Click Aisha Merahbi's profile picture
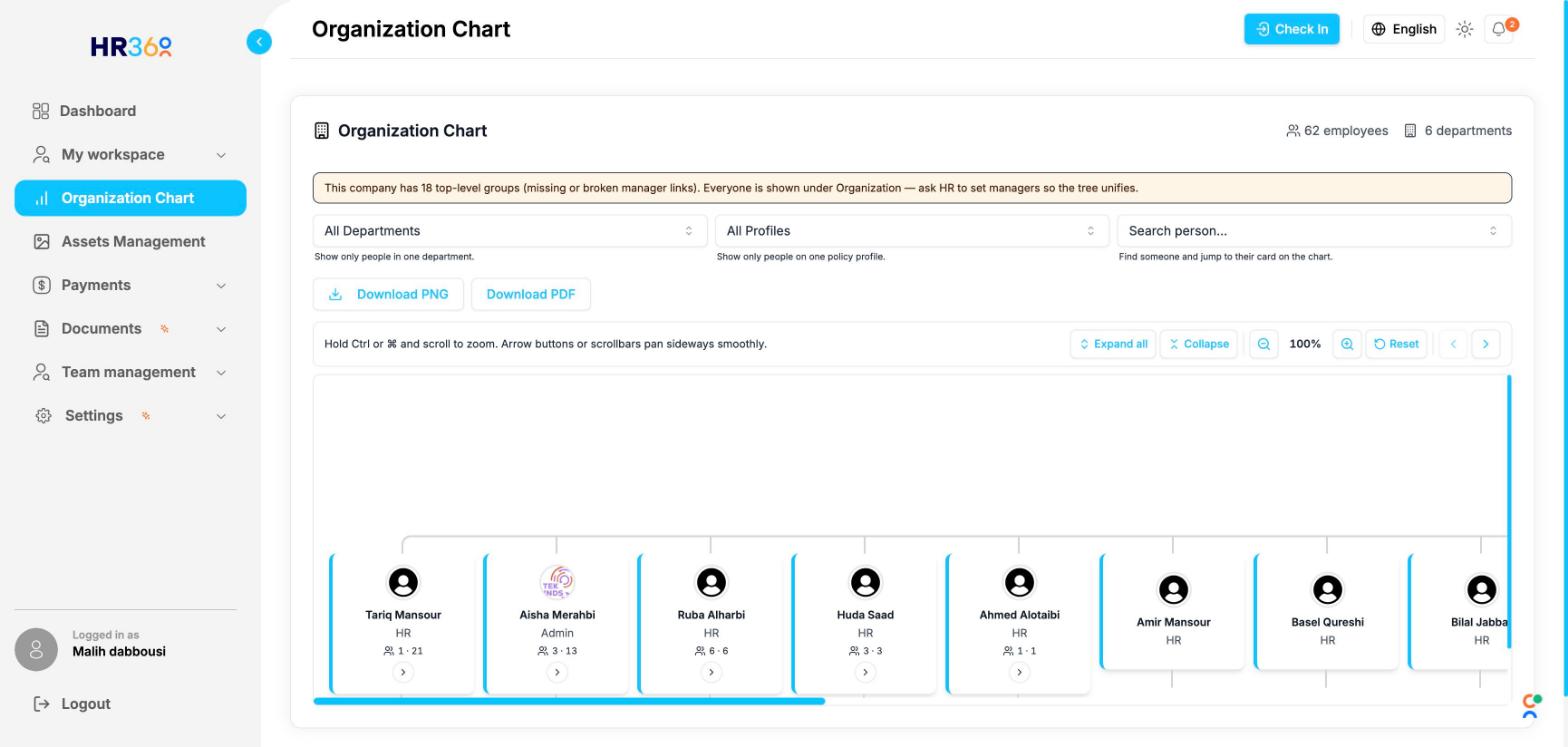 point(557,582)
